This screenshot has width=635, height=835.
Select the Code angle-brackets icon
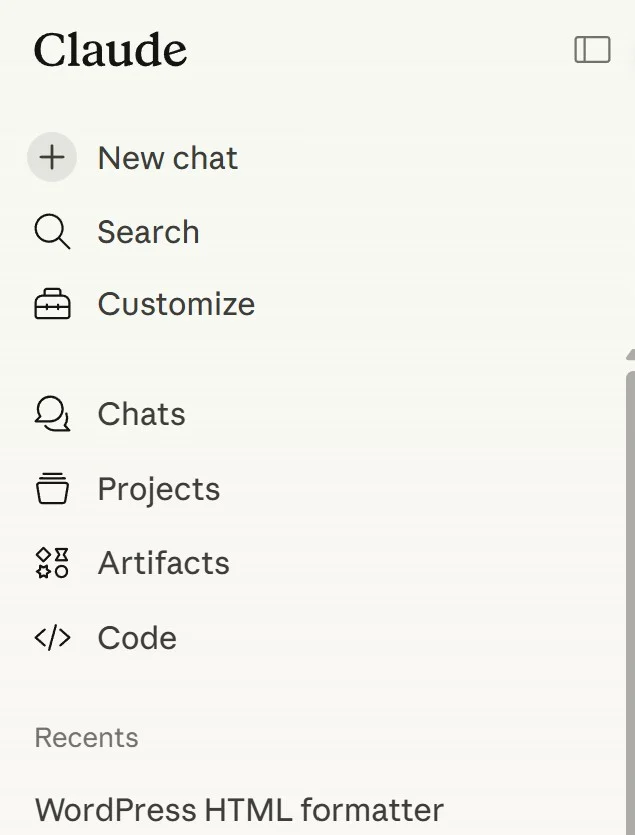pos(51,637)
